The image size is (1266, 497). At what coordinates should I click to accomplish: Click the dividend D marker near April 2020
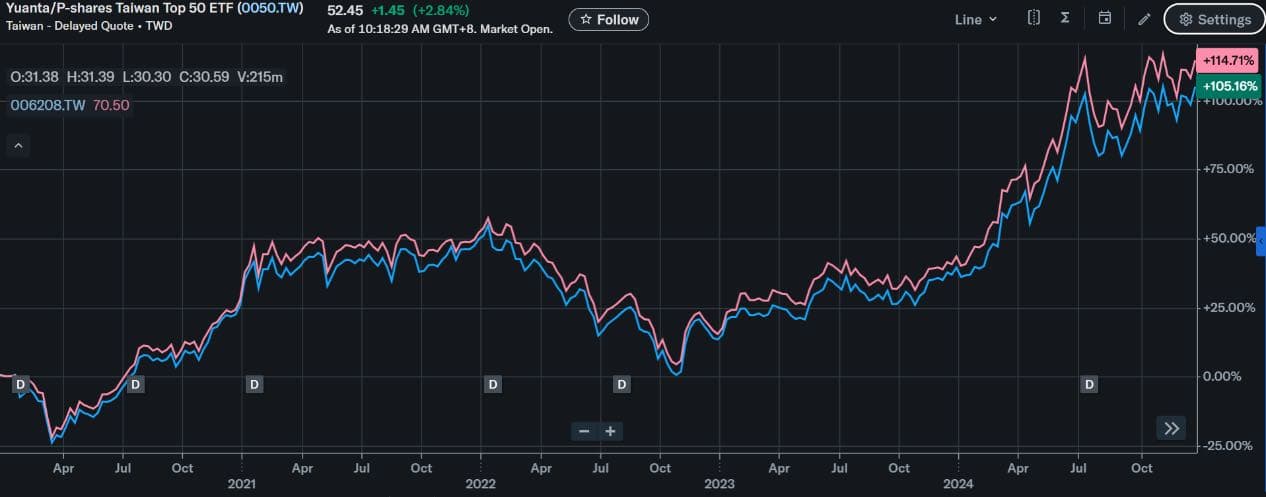(x=20, y=384)
